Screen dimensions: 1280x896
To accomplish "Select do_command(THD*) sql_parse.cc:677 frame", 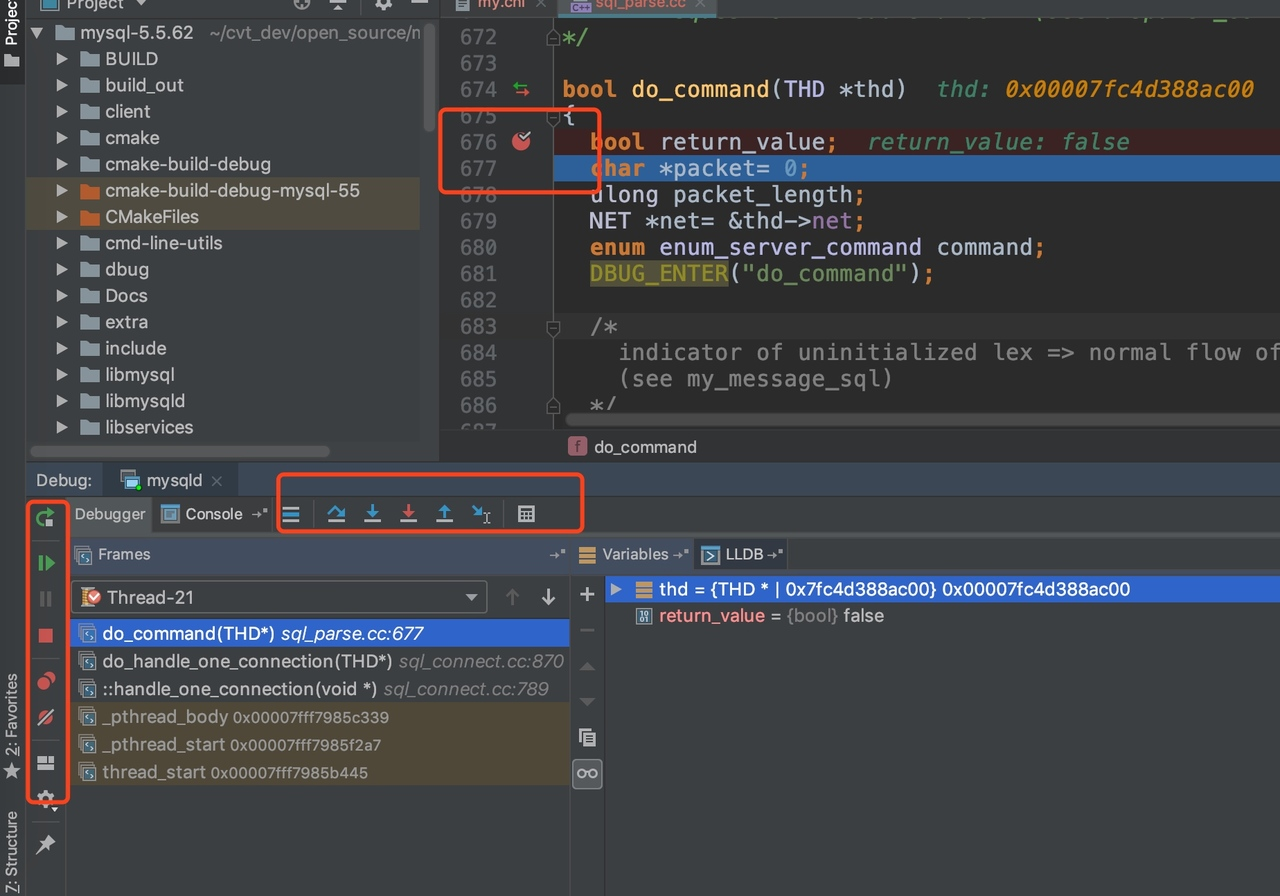I will [x=320, y=633].
